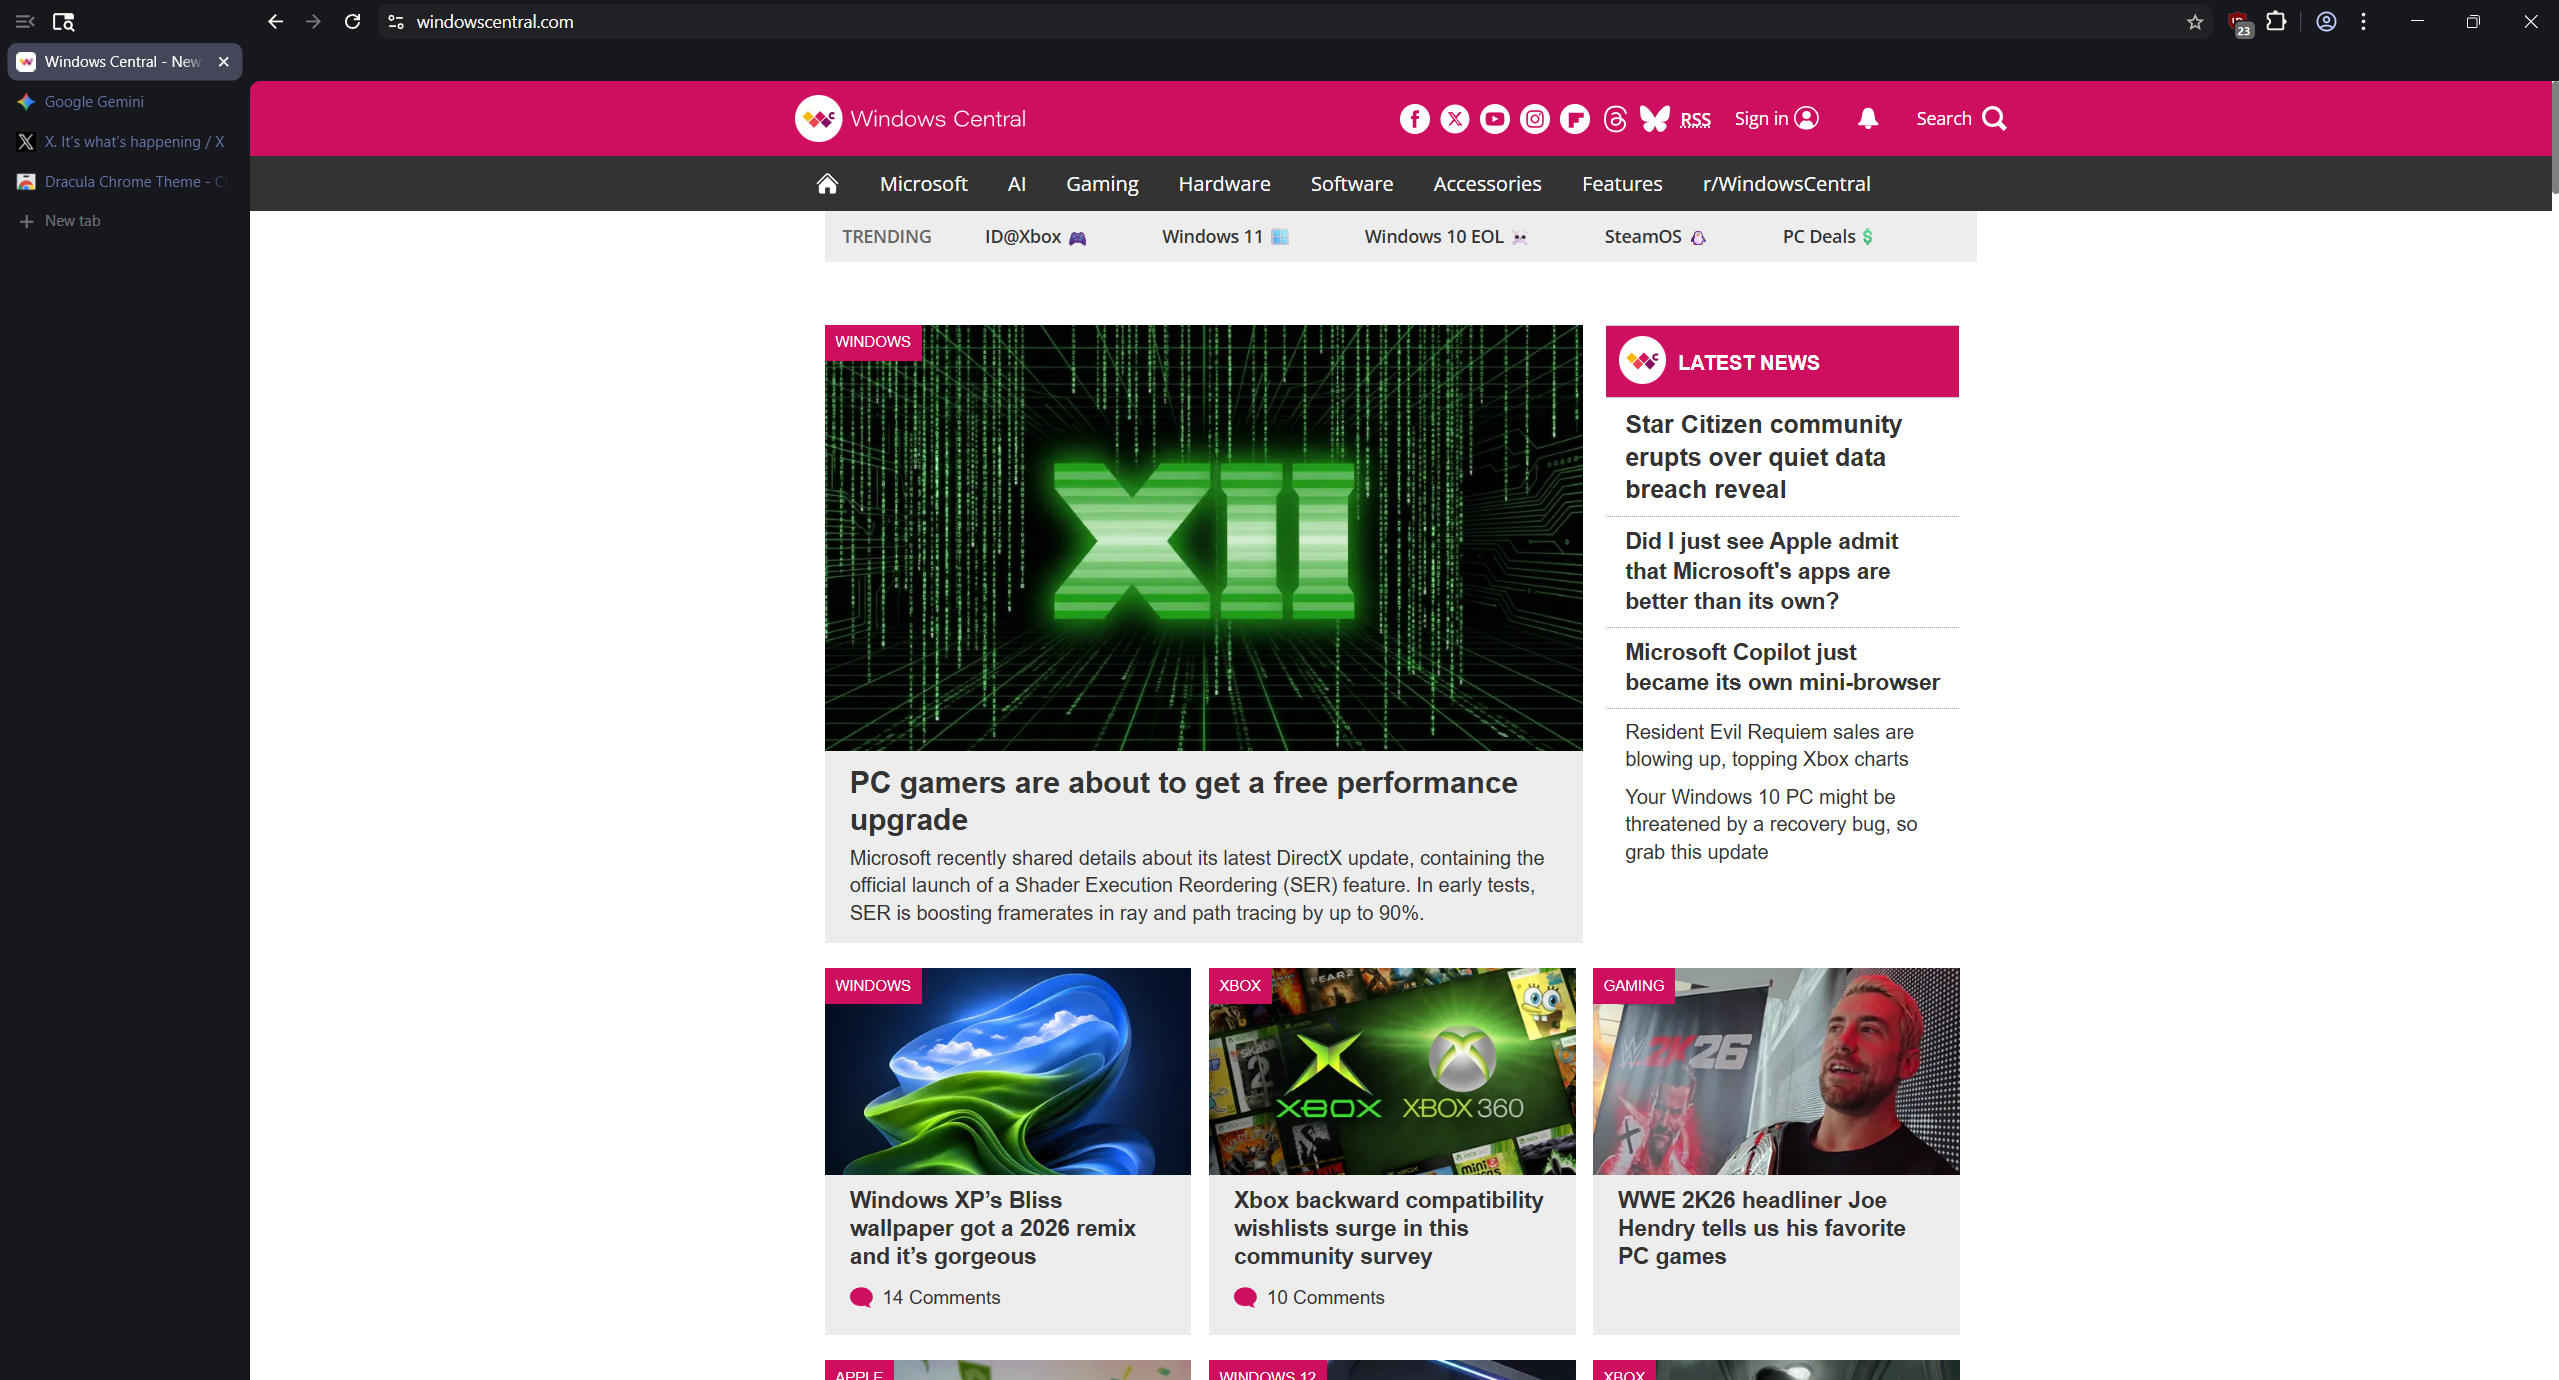Image resolution: width=2559 pixels, height=1380 pixels.
Task: Collapse the browser tab sidebar
Action: pos(24,21)
